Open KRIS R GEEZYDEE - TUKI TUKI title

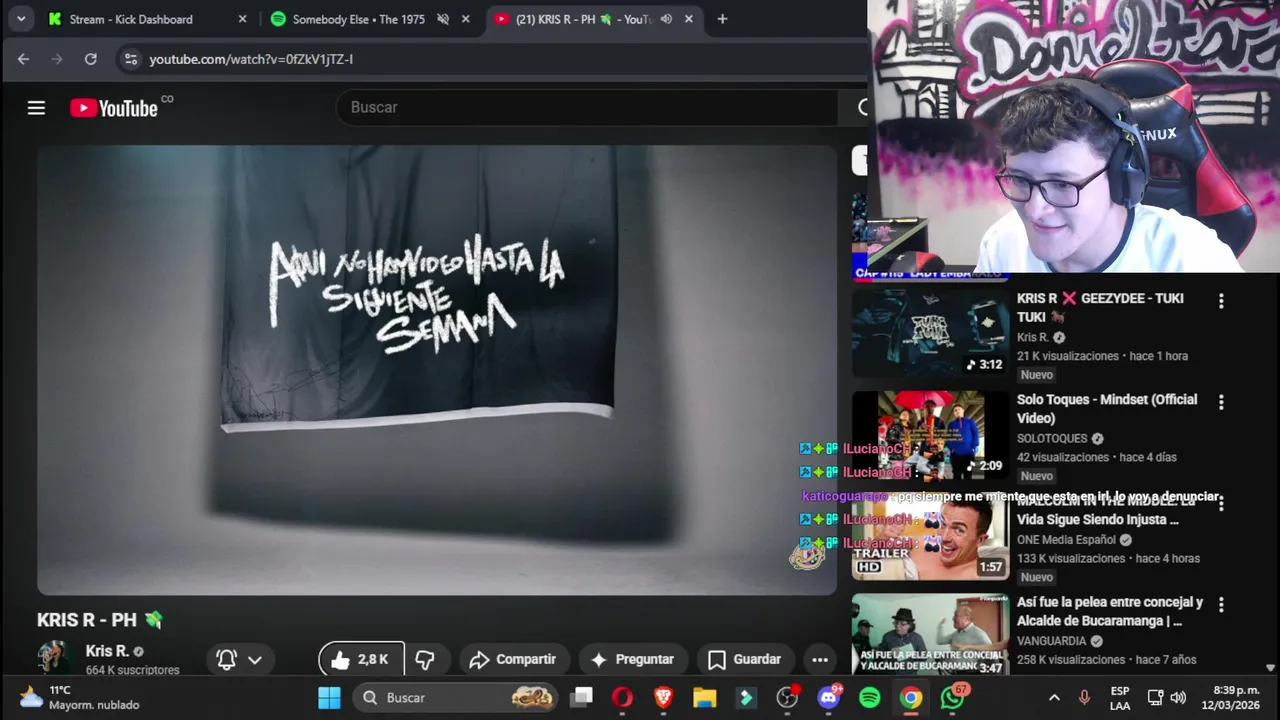pyautogui.click(x=1100, y=307)
